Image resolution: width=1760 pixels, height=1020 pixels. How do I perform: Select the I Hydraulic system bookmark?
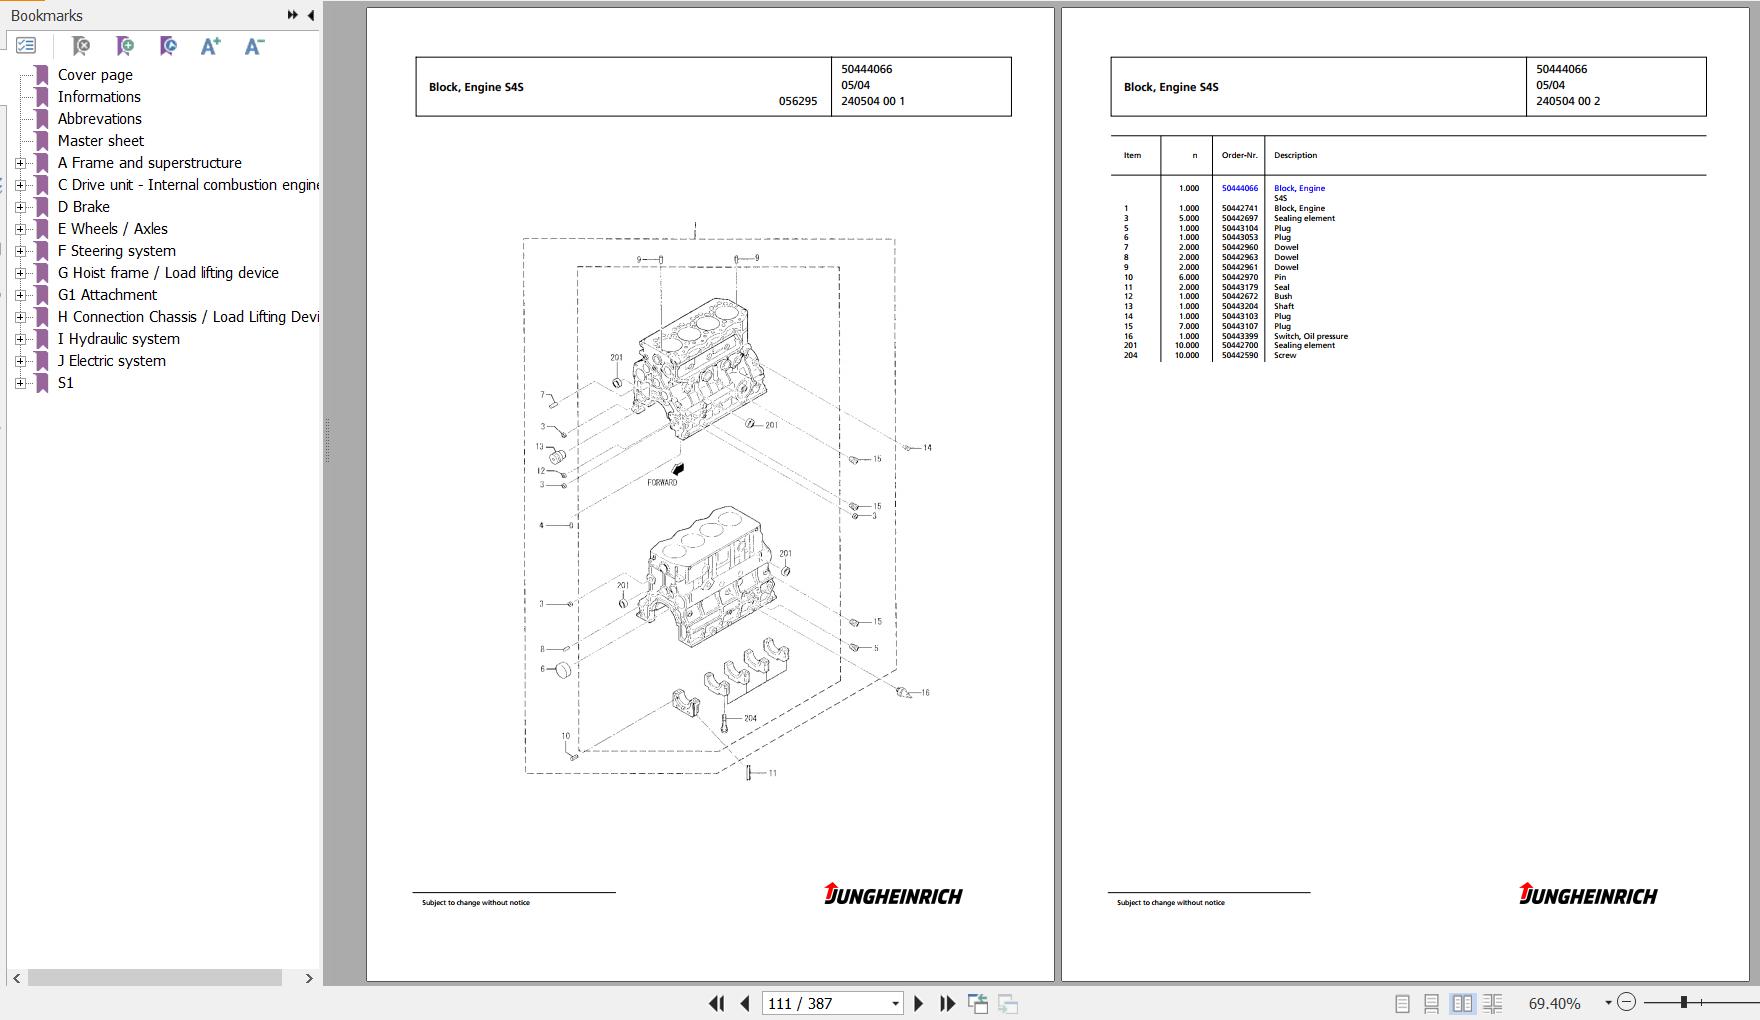pyautogui.click(x=119, y=339)
